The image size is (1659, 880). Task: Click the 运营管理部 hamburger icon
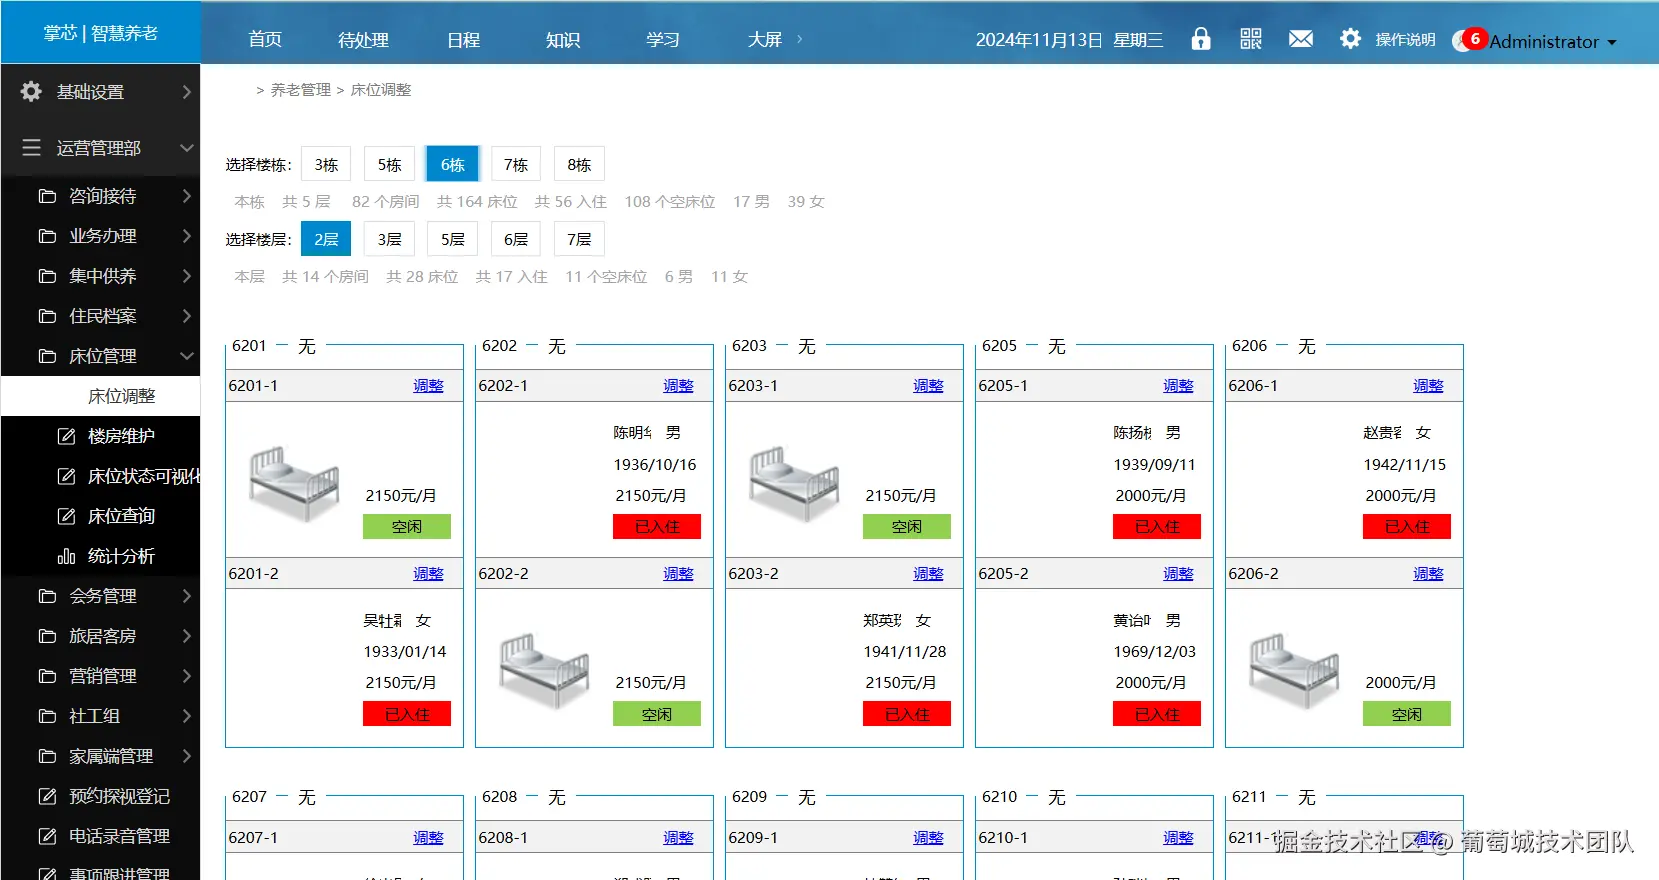pyautogui.click(x=31, y=148)
